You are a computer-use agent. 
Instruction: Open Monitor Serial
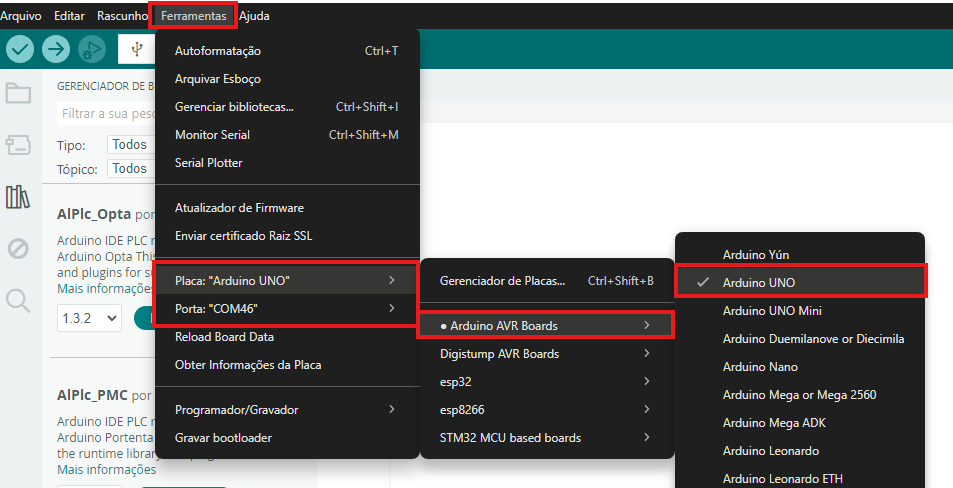point(287,135)
